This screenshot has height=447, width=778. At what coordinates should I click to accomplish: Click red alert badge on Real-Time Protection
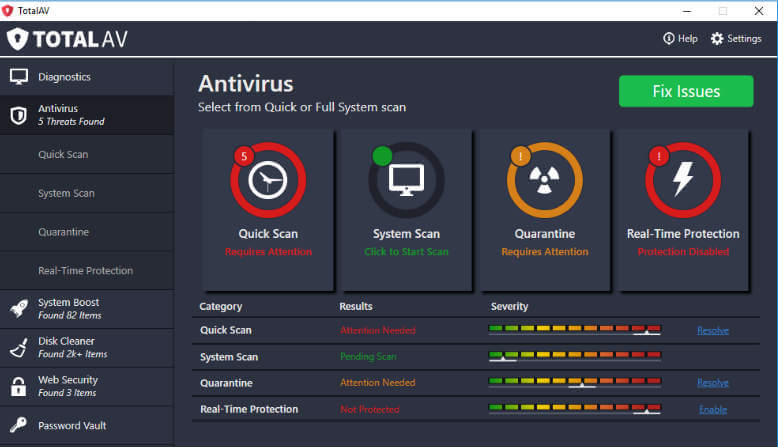[x=658, y=156]
